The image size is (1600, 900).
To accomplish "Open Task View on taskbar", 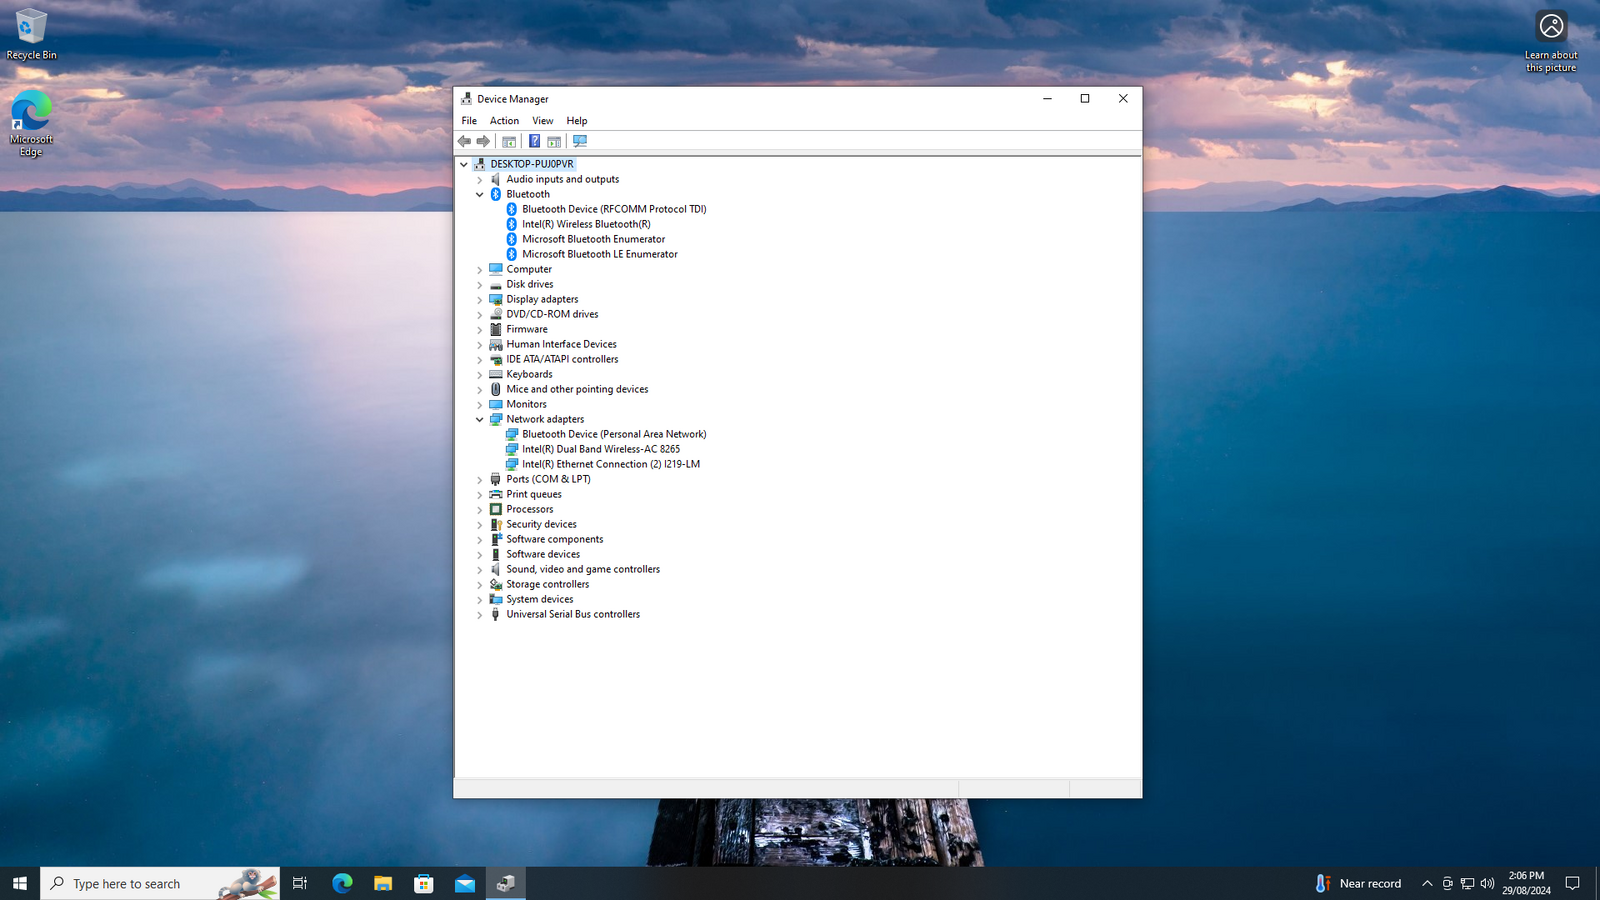I will tap(300, 883).
